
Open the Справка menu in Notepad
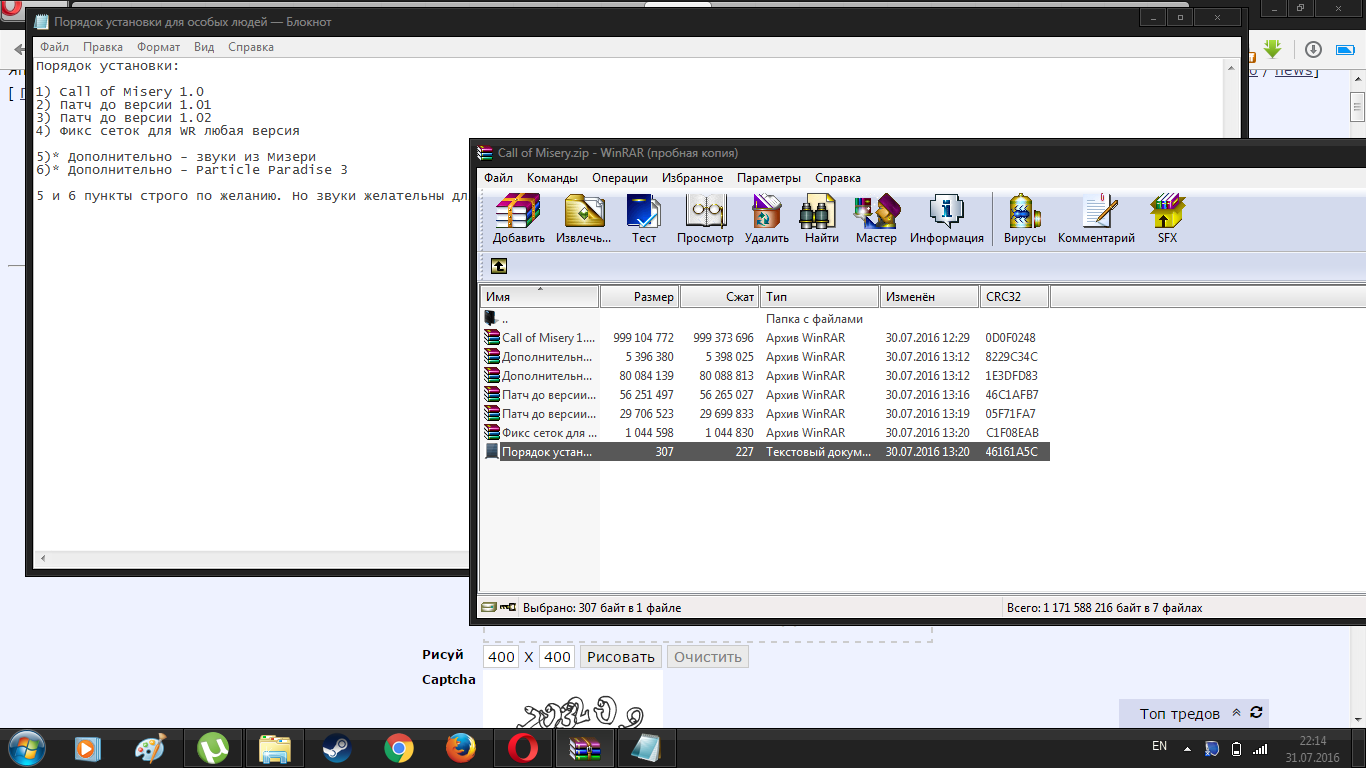[251, 47]
